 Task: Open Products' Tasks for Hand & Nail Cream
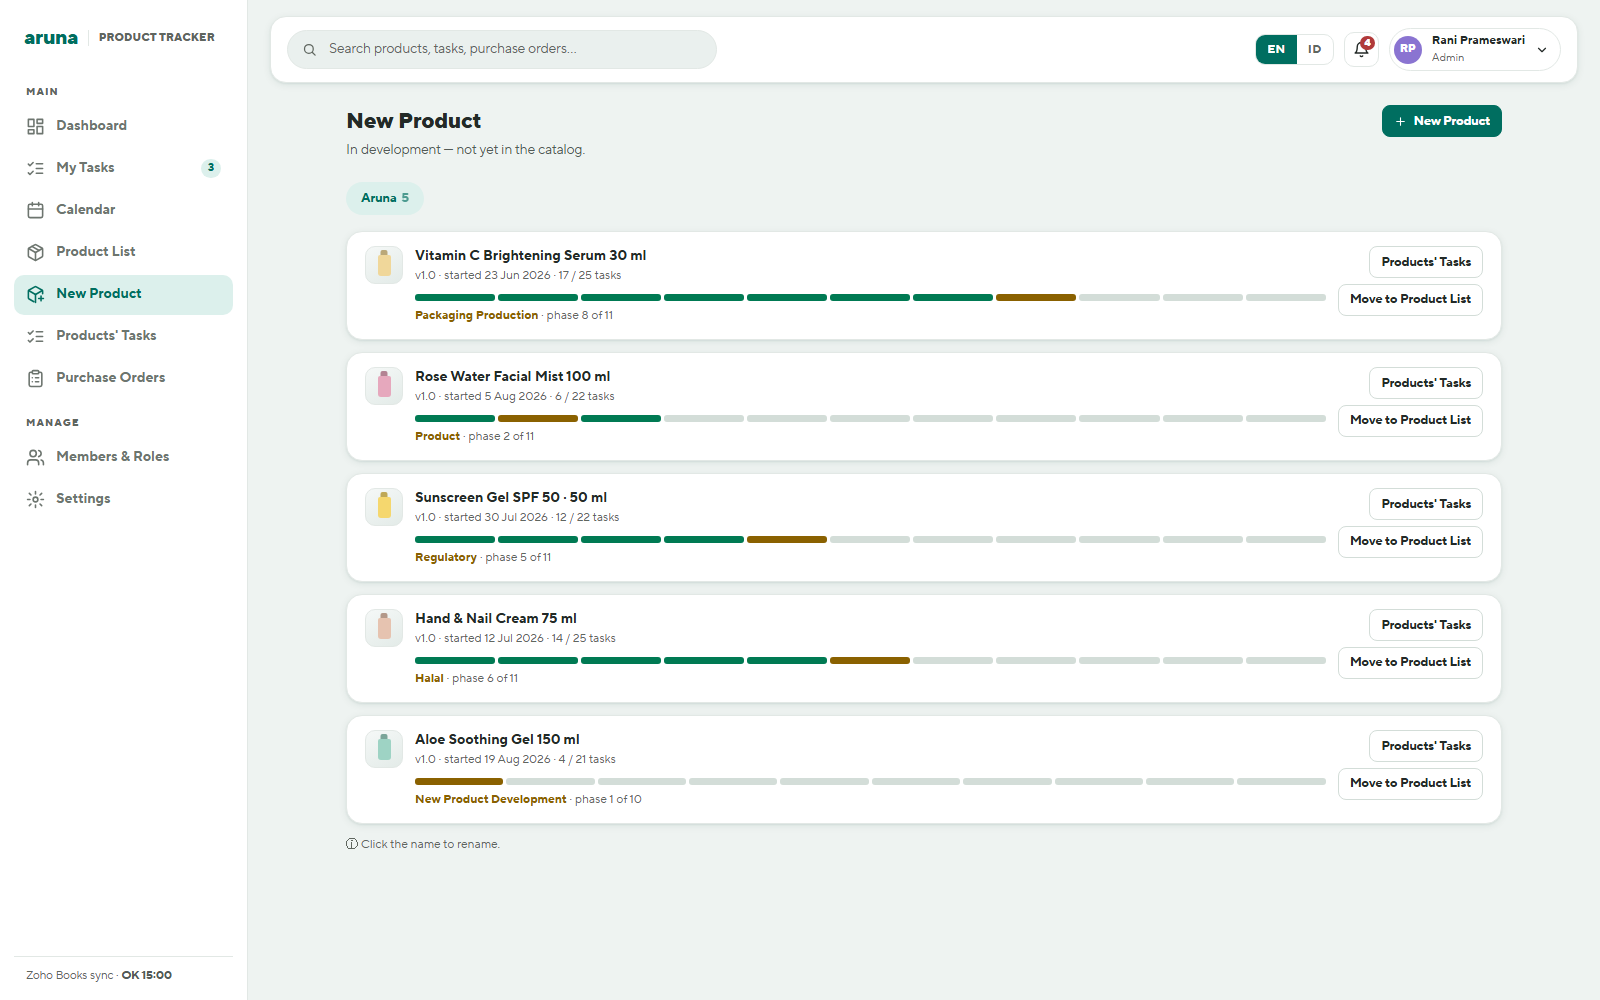[1426, 625]
